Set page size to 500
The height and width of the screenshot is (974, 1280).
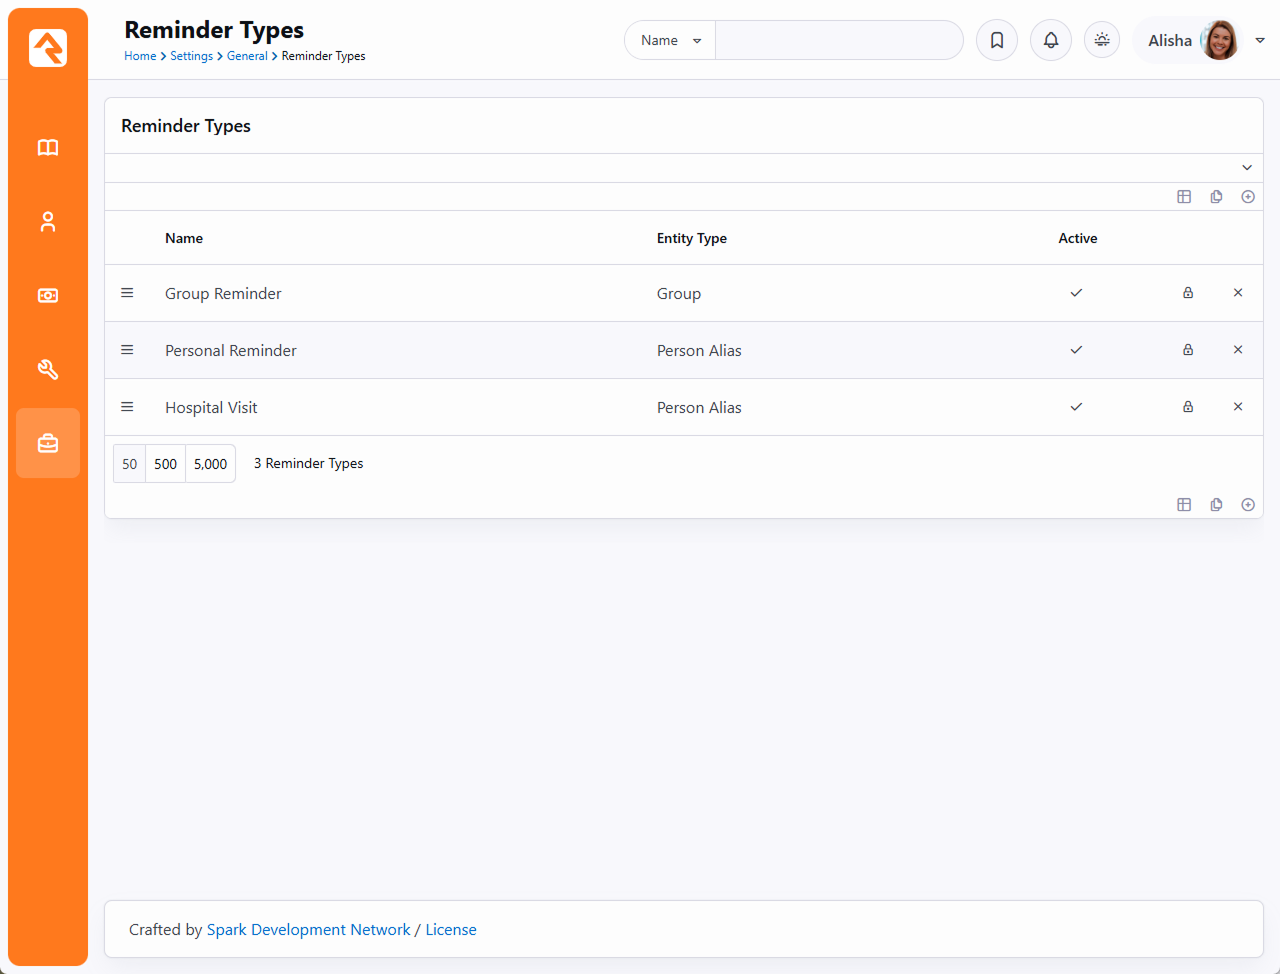pos(166,464)
